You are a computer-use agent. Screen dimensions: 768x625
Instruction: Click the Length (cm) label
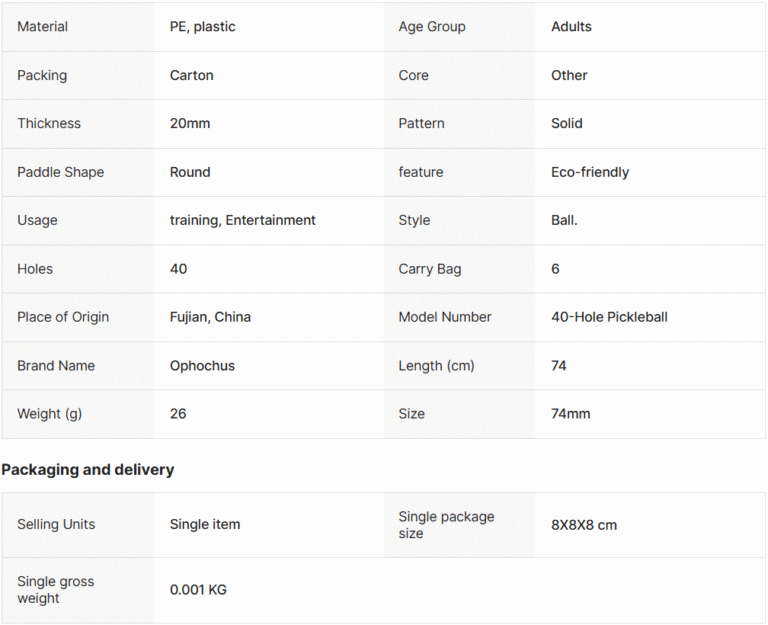tap(436, 366)
